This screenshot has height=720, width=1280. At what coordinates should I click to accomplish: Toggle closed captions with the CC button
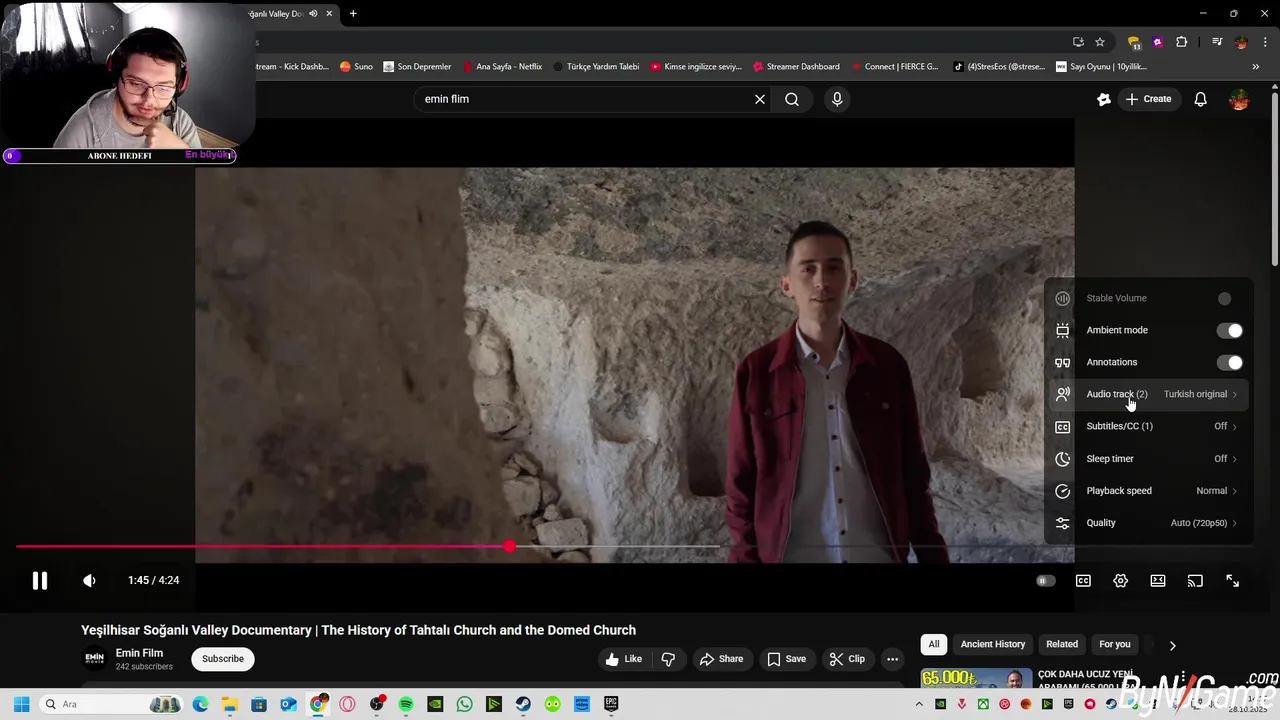(x=1083, y=581)
